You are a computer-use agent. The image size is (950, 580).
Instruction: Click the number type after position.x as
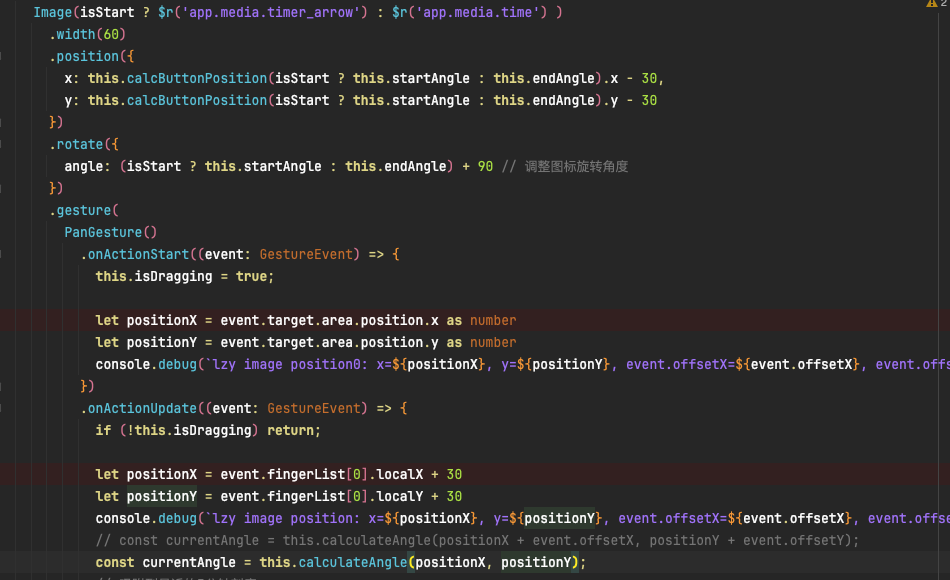493,320
